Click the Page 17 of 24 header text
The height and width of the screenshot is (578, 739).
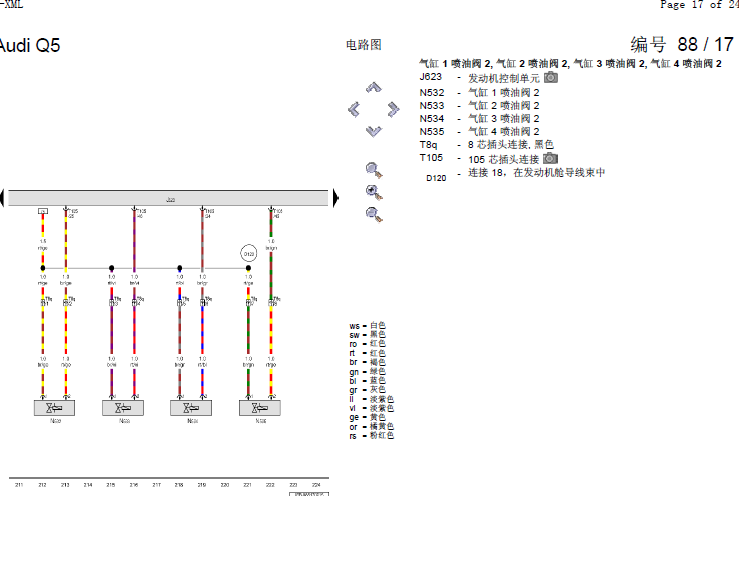pos(699,5)
